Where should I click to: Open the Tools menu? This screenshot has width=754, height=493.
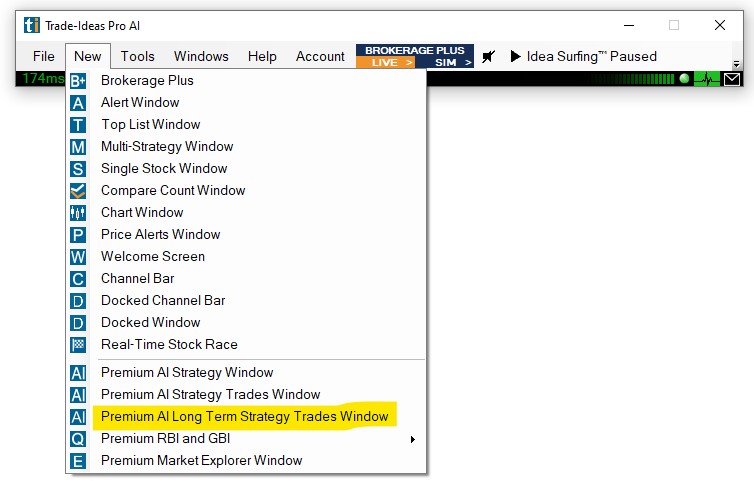(x=138, y=57)
